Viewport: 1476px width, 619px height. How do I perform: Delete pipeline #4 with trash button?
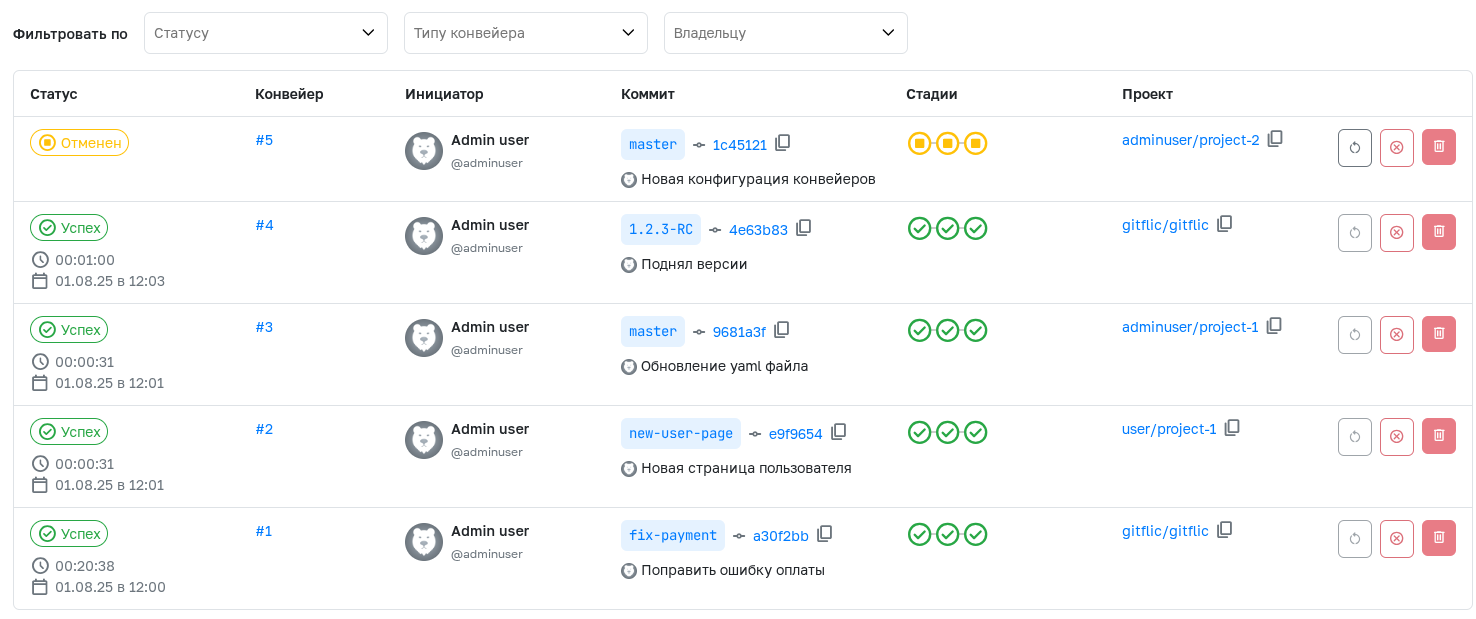[1438, 232]
